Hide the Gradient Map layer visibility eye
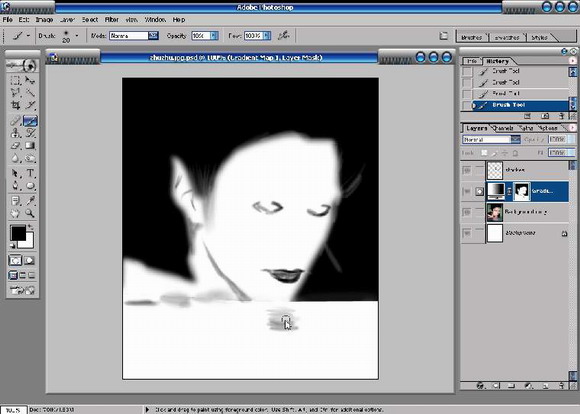The height and width of the screenshot is (414, 580). coord(467,191)
